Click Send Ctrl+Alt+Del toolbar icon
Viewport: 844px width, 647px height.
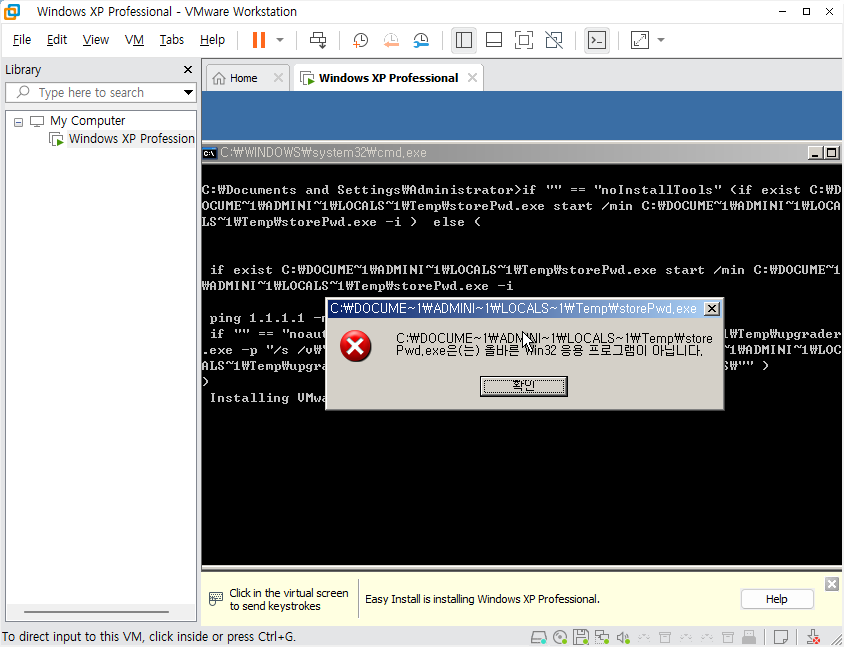click(318, 40)
